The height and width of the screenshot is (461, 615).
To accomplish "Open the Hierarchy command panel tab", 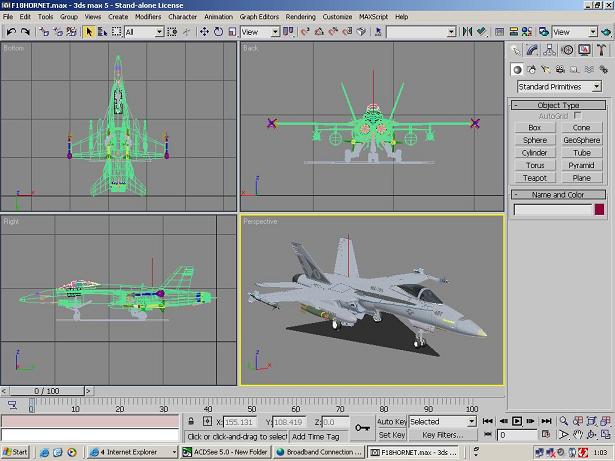I will pos(549,50).
